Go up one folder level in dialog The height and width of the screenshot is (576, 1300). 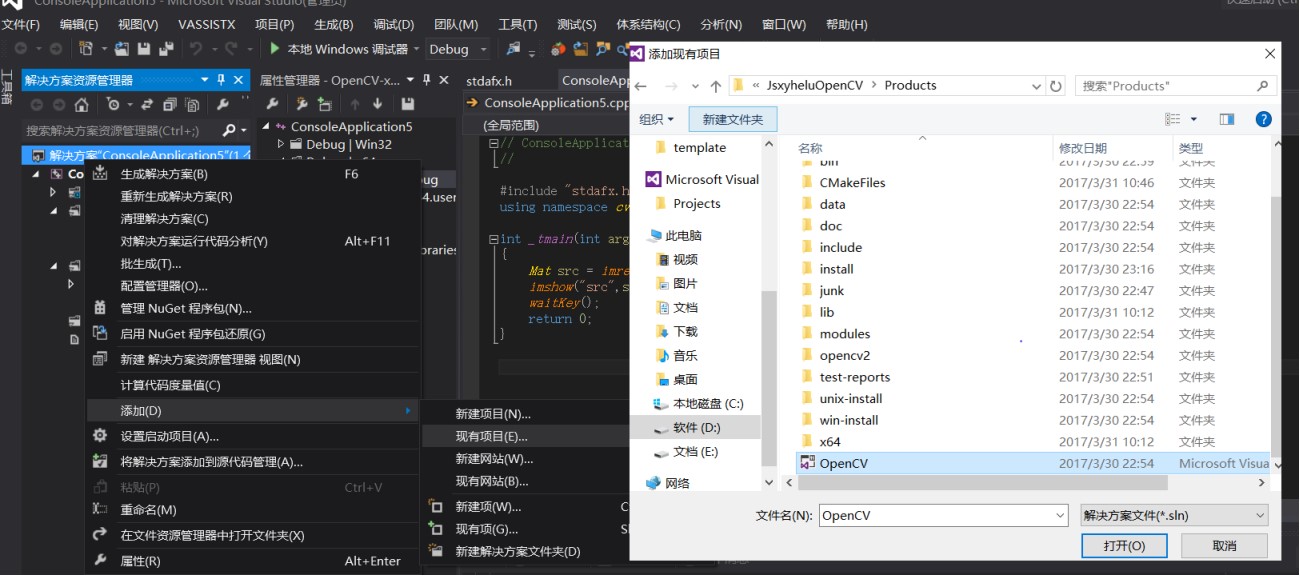click(x=716, y=86)
